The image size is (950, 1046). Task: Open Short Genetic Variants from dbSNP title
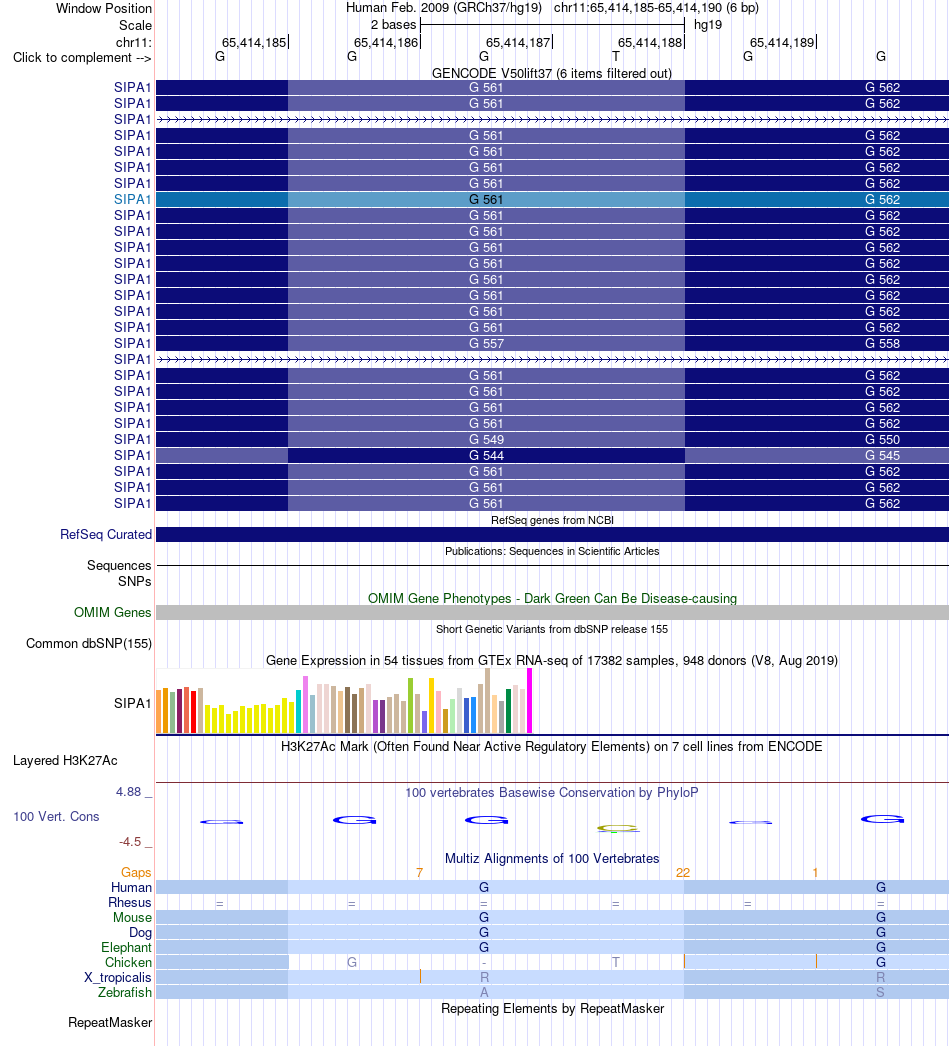click(x=552, y=629)
